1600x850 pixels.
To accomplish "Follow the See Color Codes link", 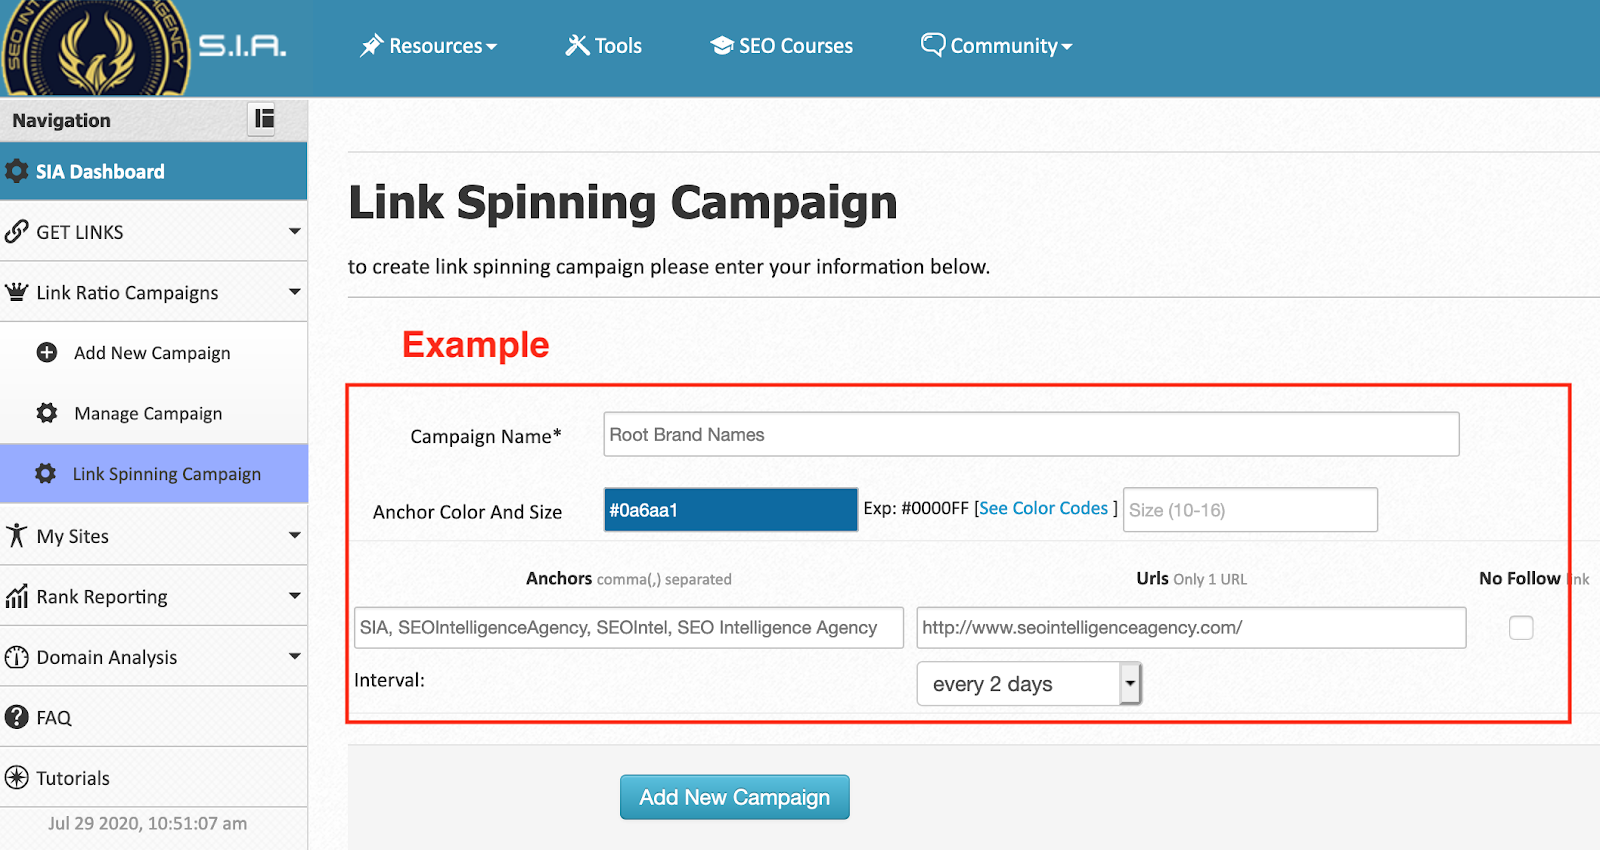I will point(1044,508).
